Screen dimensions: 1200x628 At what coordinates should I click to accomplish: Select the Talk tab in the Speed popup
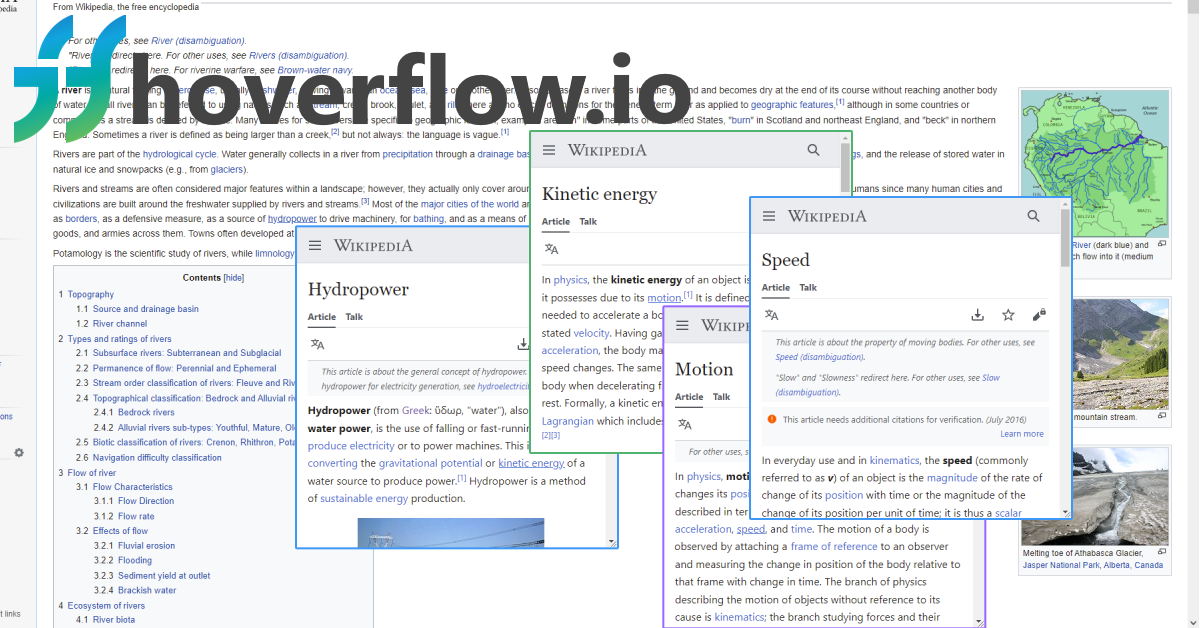pyautogui.click(x=808, y=288)
